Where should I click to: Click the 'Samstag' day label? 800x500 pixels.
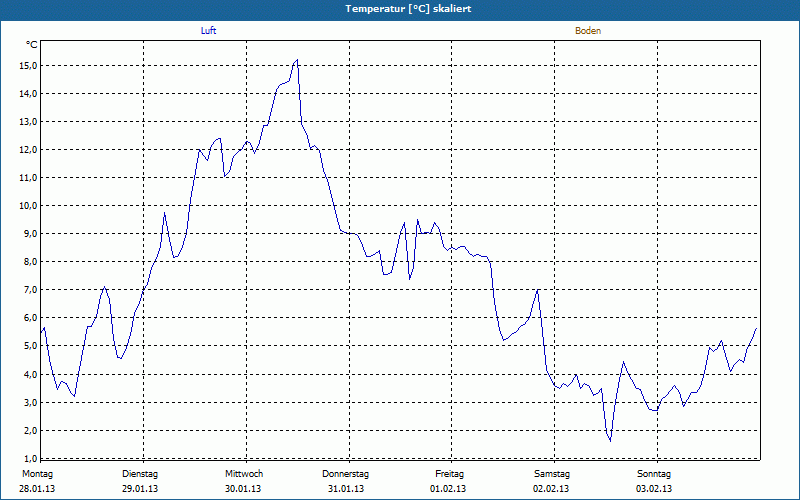coord(552,474)
